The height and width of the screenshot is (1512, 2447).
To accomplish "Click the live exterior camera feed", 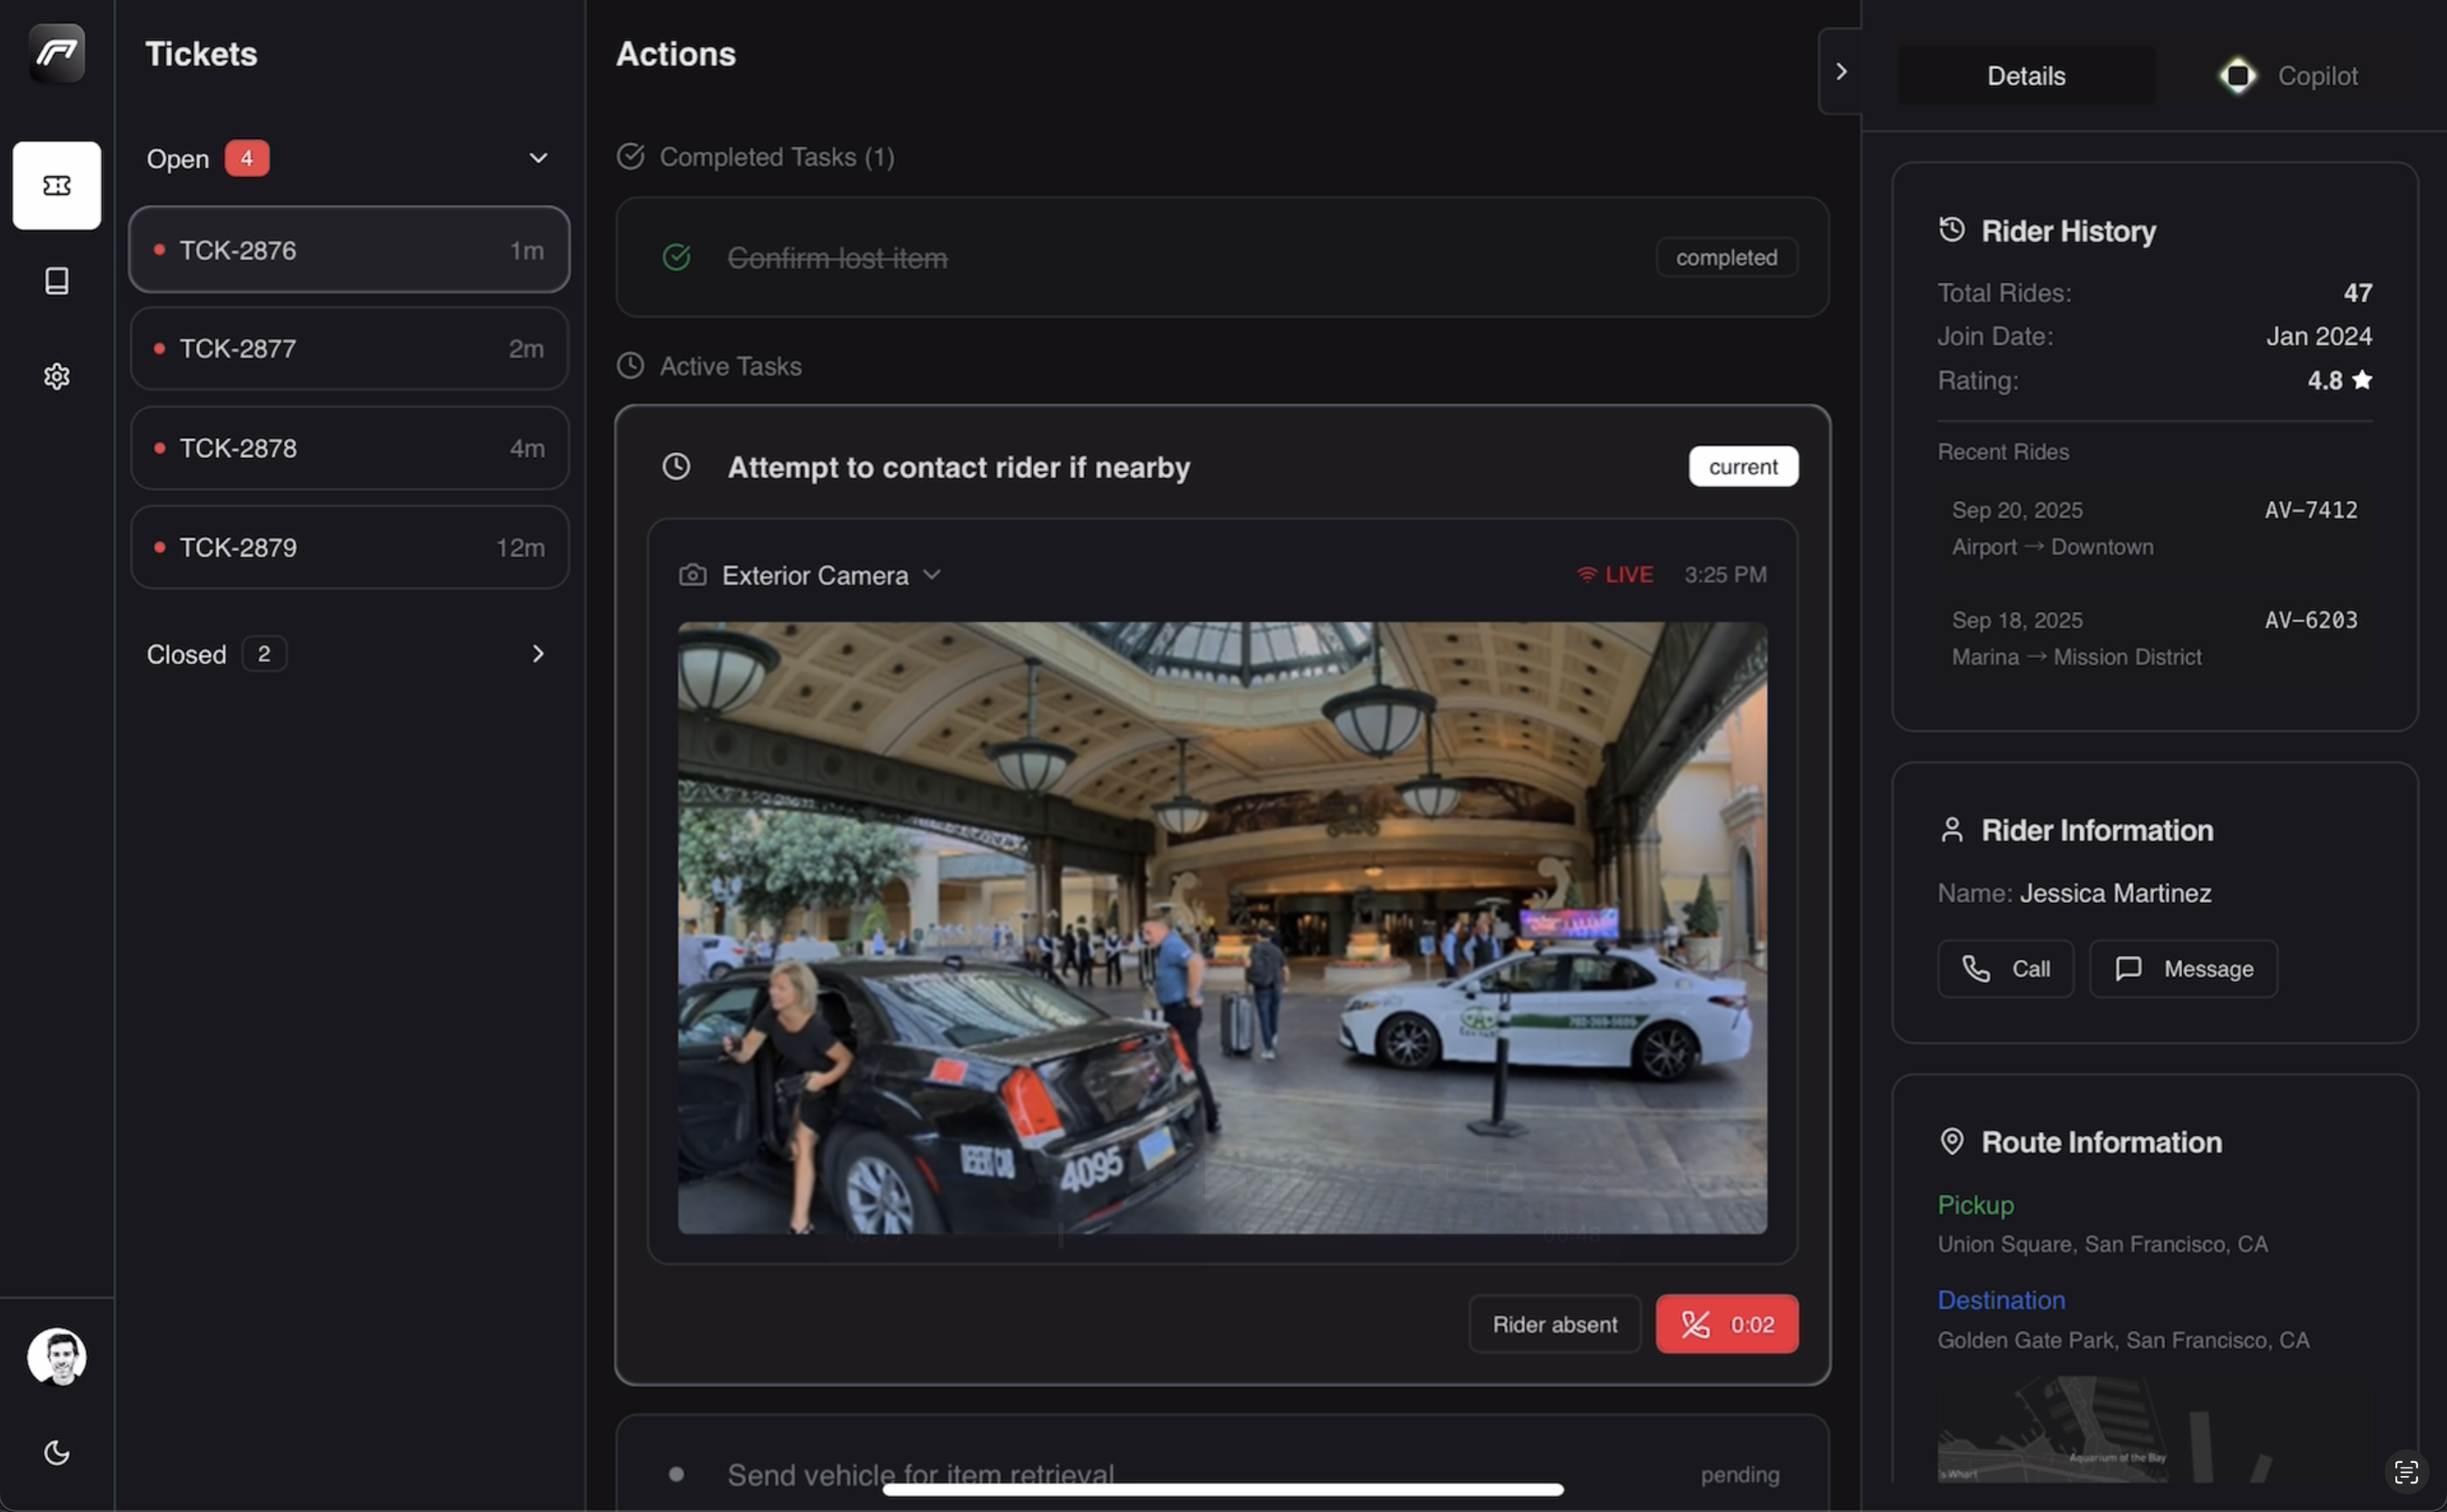I will click(x=1221, y=927).
